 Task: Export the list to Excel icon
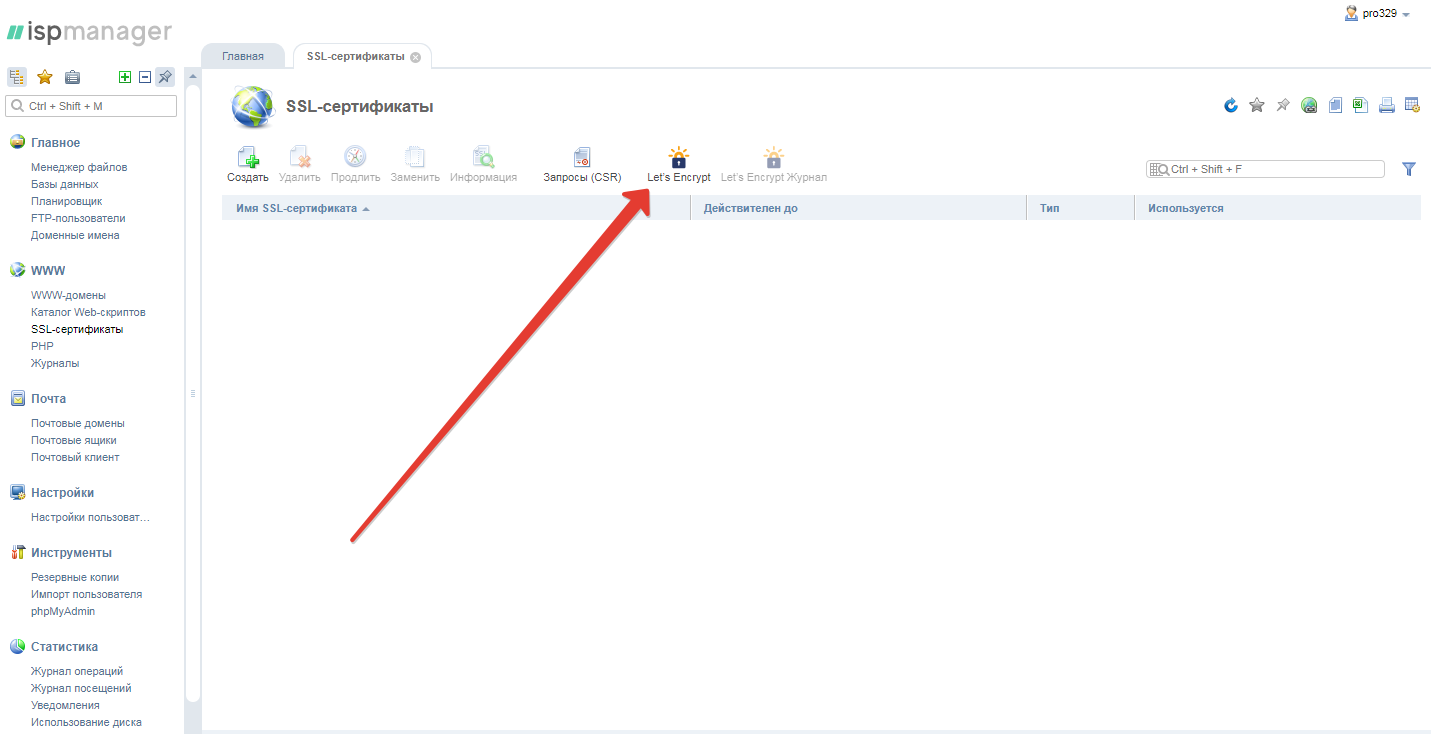coord(1360,105)
